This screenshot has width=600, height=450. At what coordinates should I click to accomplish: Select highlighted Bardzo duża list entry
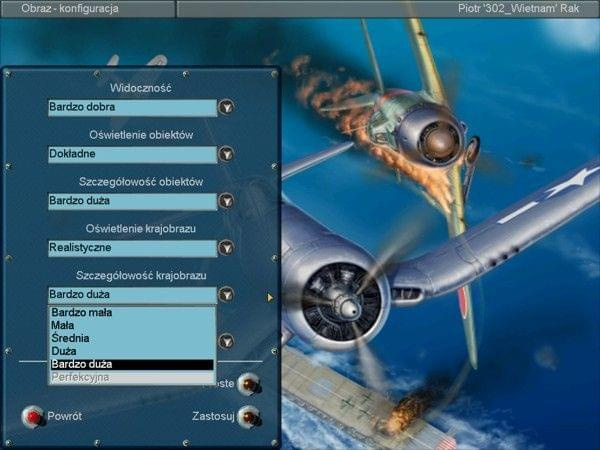tap(132, 364)
